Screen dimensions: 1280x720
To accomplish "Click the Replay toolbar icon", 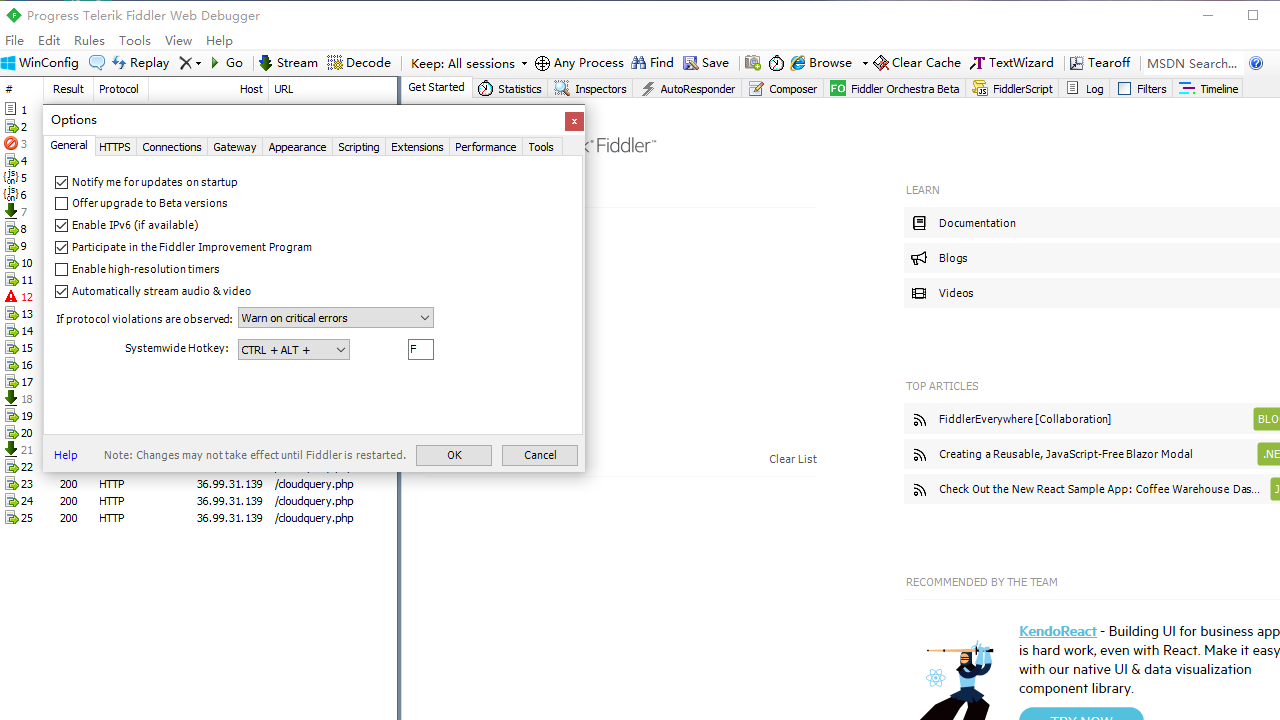I will [x=119, y=63].
